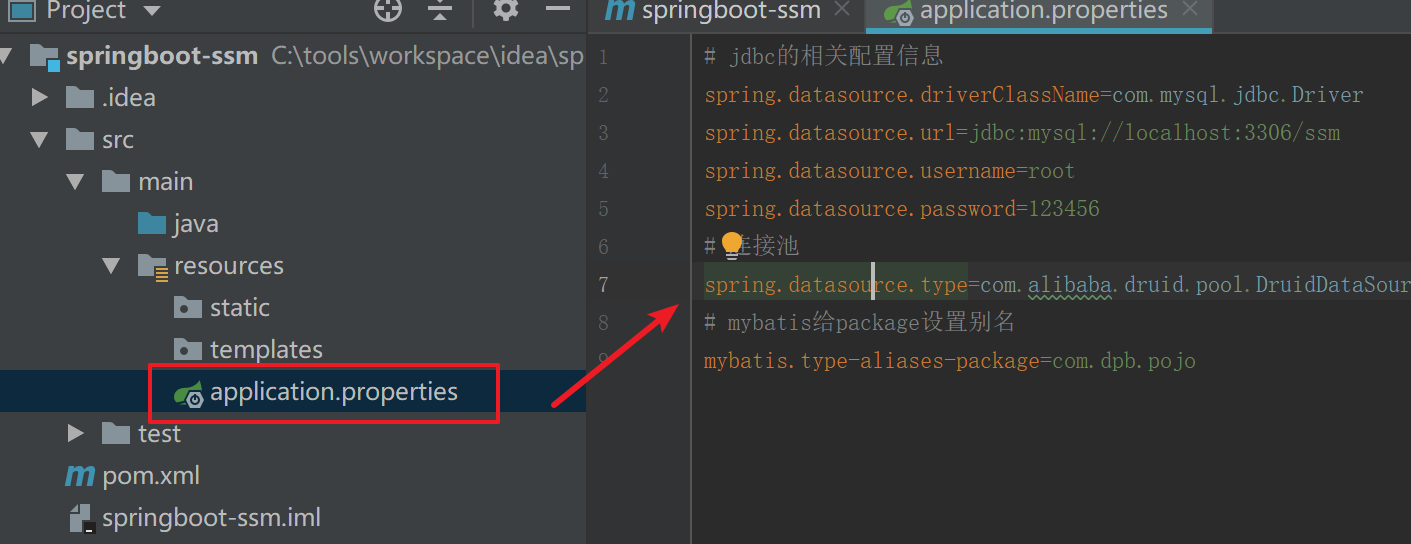Click the jdbc comment on line 1
This screenshot has height=544, width=1411.
pos(823,57)
